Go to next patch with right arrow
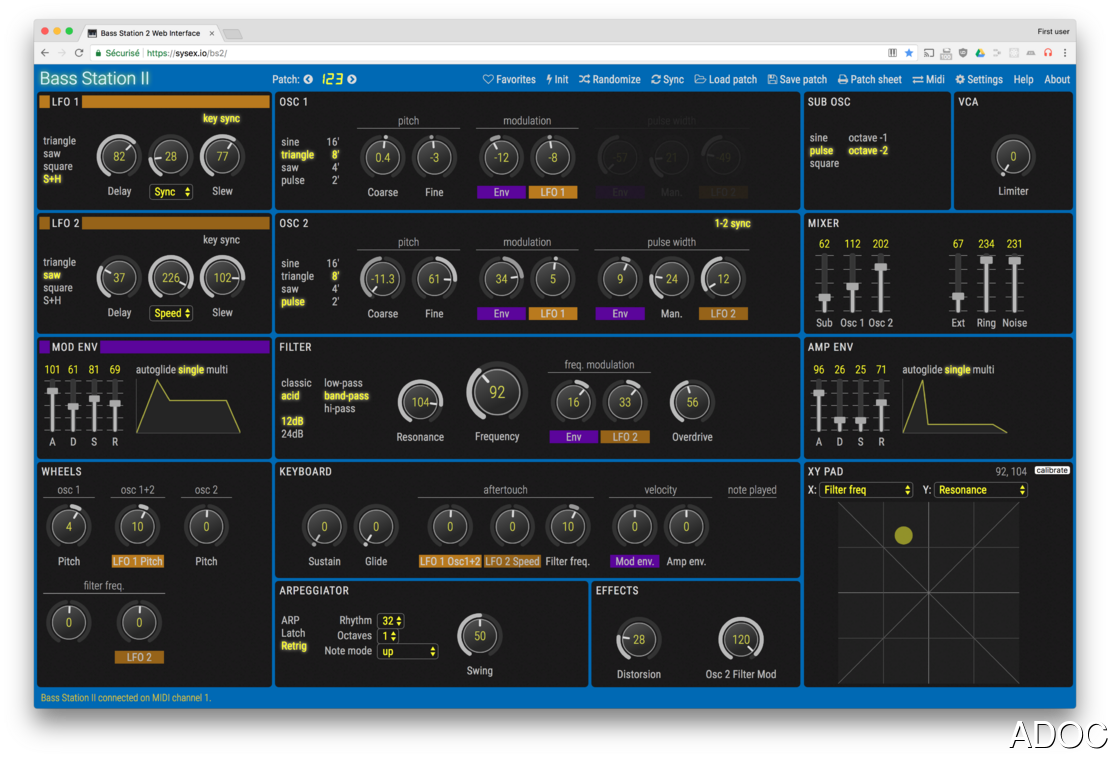This screenshot has height=757, width=1110. [x=352, y=79]
